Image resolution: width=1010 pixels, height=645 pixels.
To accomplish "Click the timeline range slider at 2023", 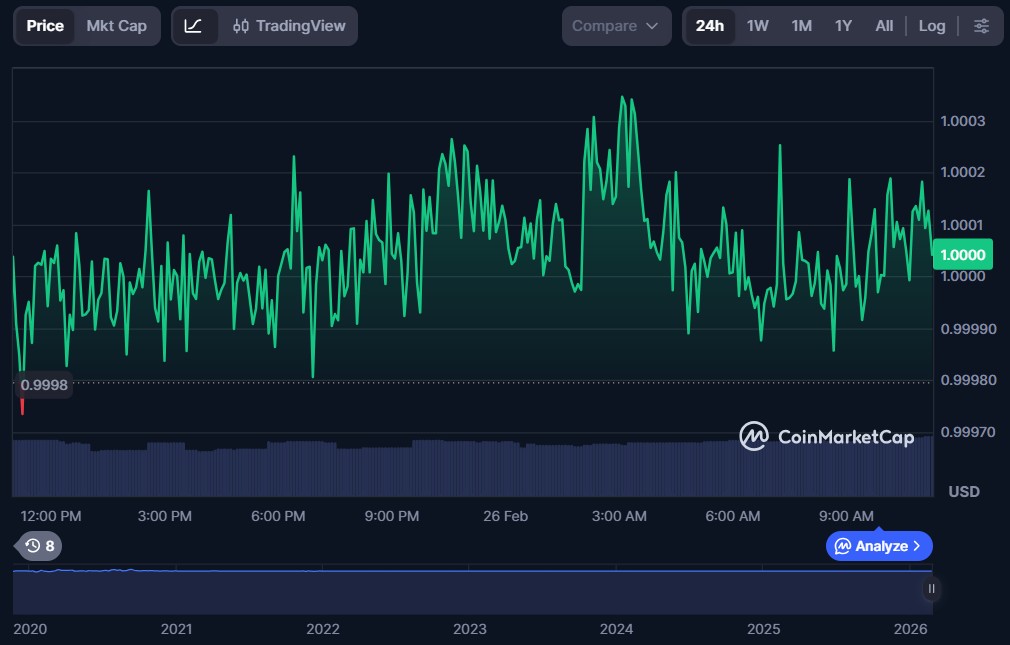I will (x=470, y=590).
